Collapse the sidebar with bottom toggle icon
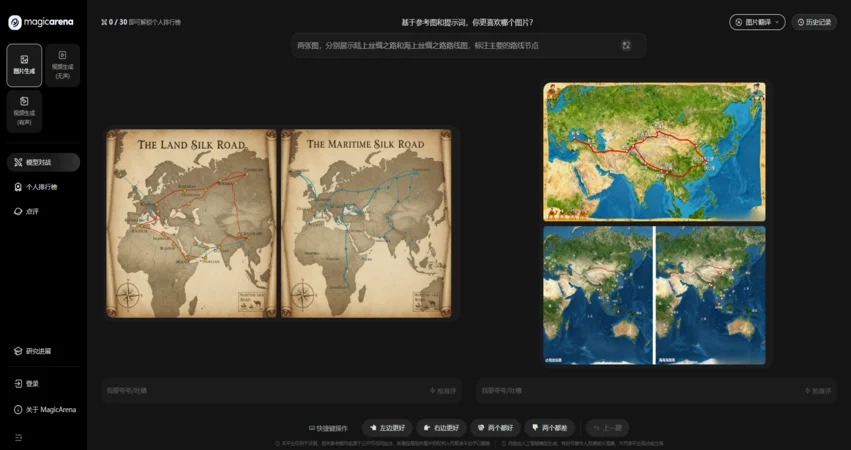 tap(18, 437)
